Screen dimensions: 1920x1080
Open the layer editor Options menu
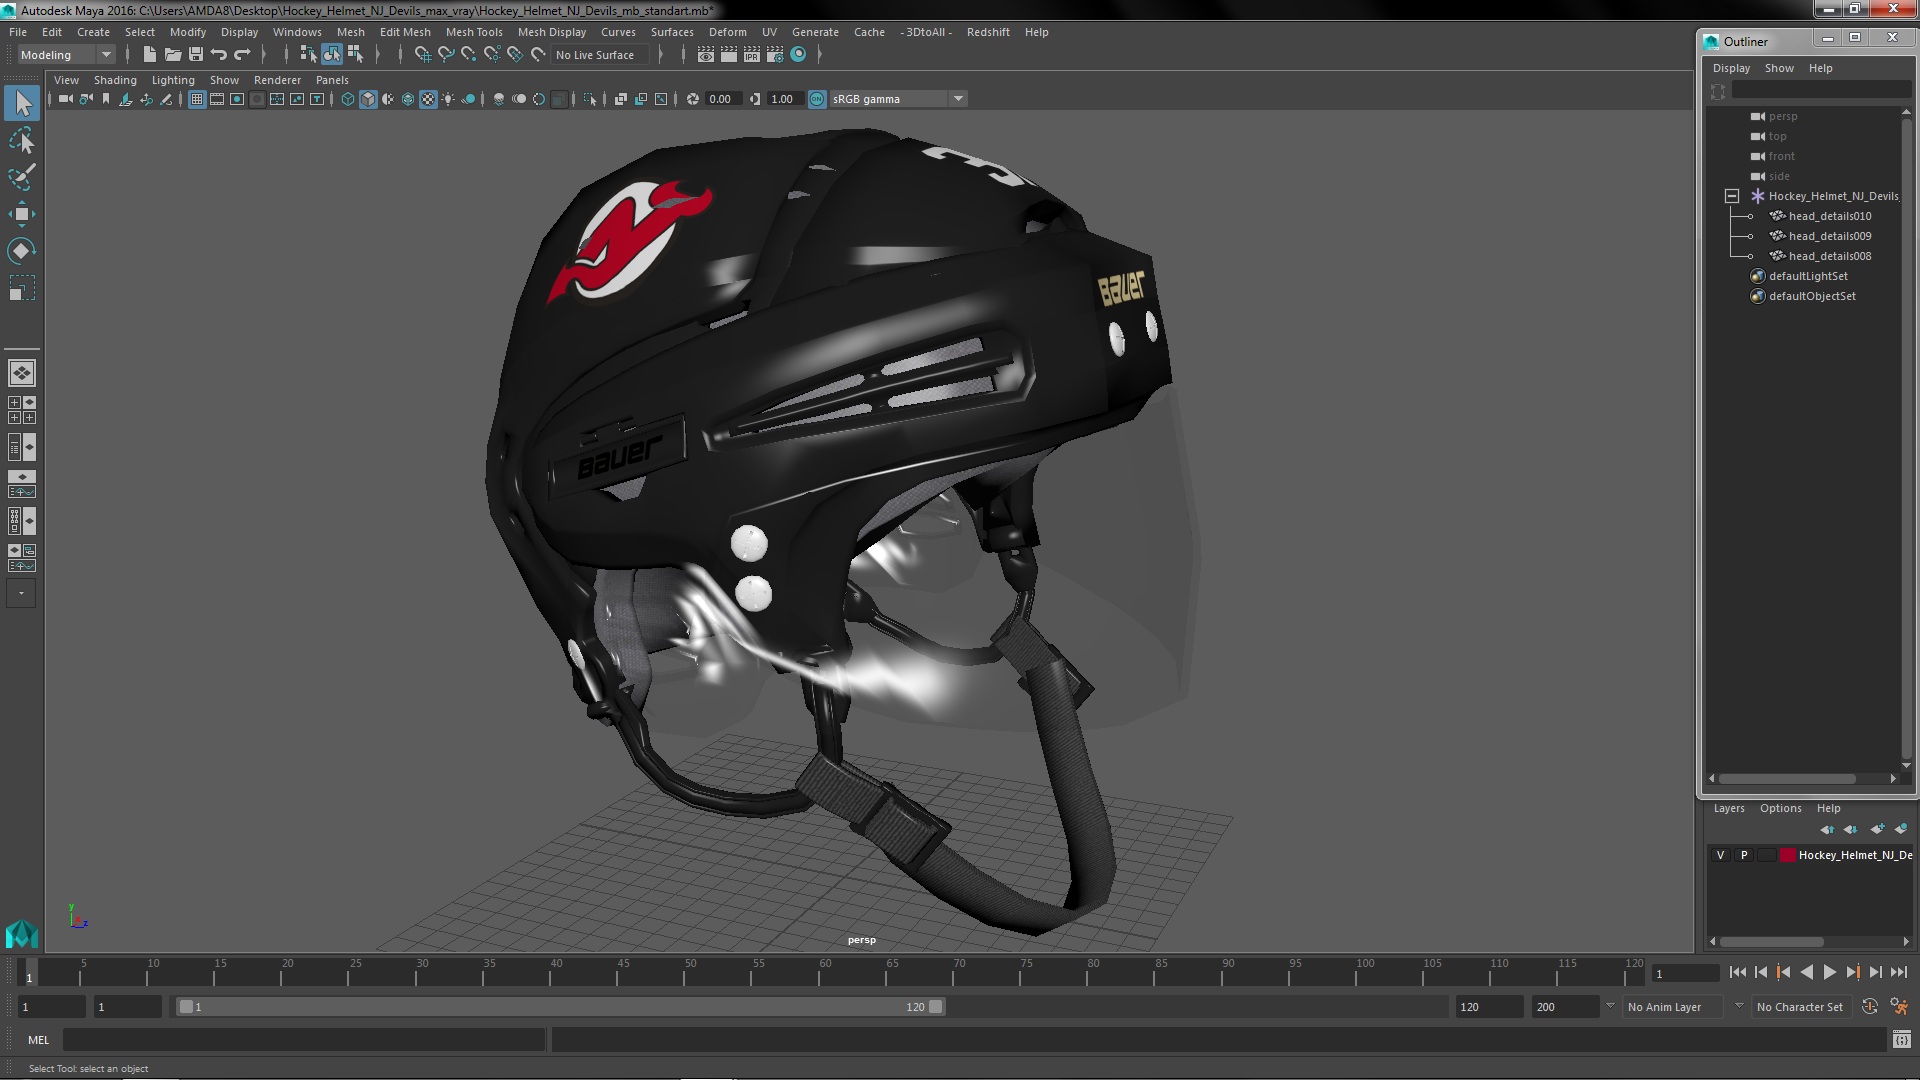[1781, 808]
